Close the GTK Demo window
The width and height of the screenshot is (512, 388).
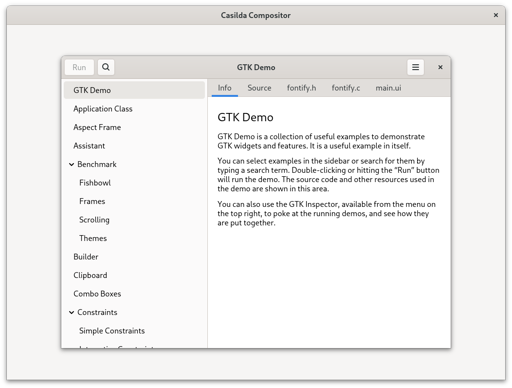[440, 67]
